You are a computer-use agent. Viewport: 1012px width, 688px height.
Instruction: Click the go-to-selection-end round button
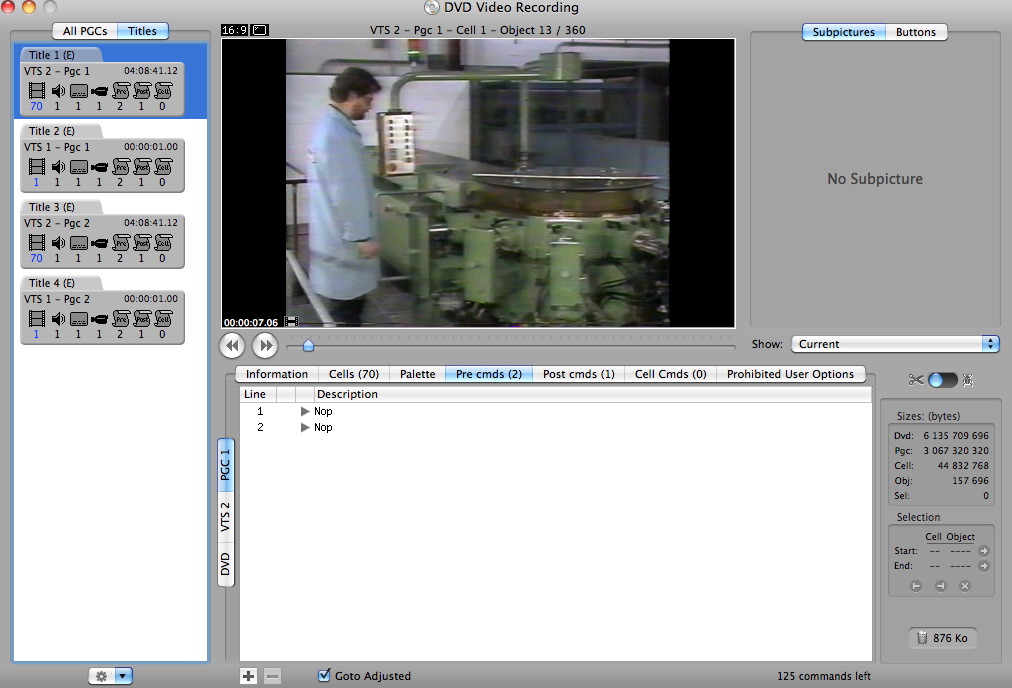pos(940,586)
